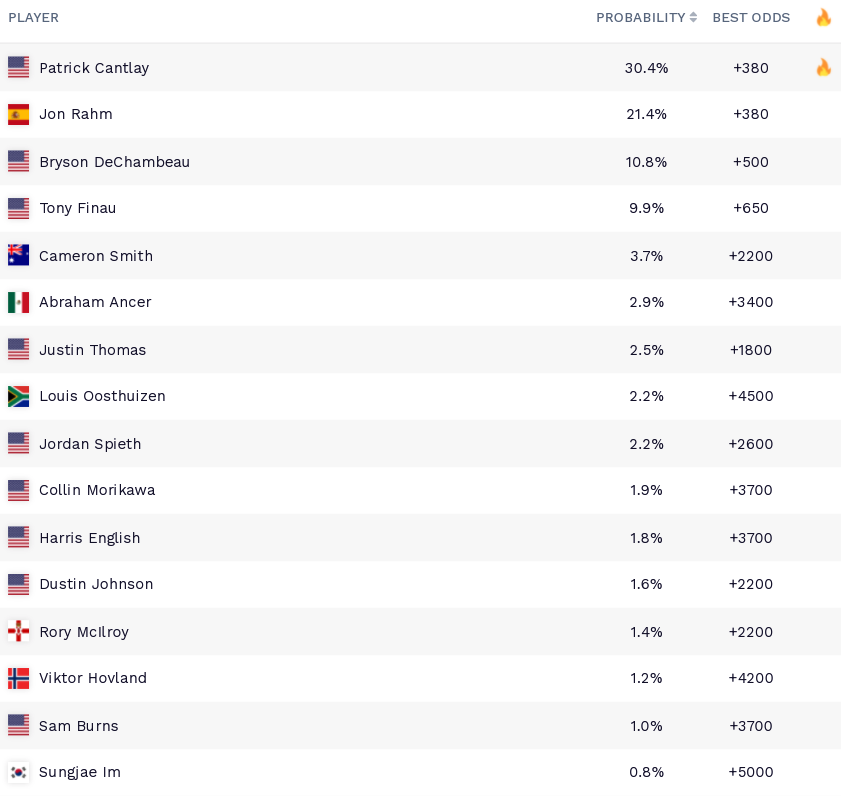This screenshot has height=796, width=841.
Task: Select Harris English row name
Action: click(90, 538)
